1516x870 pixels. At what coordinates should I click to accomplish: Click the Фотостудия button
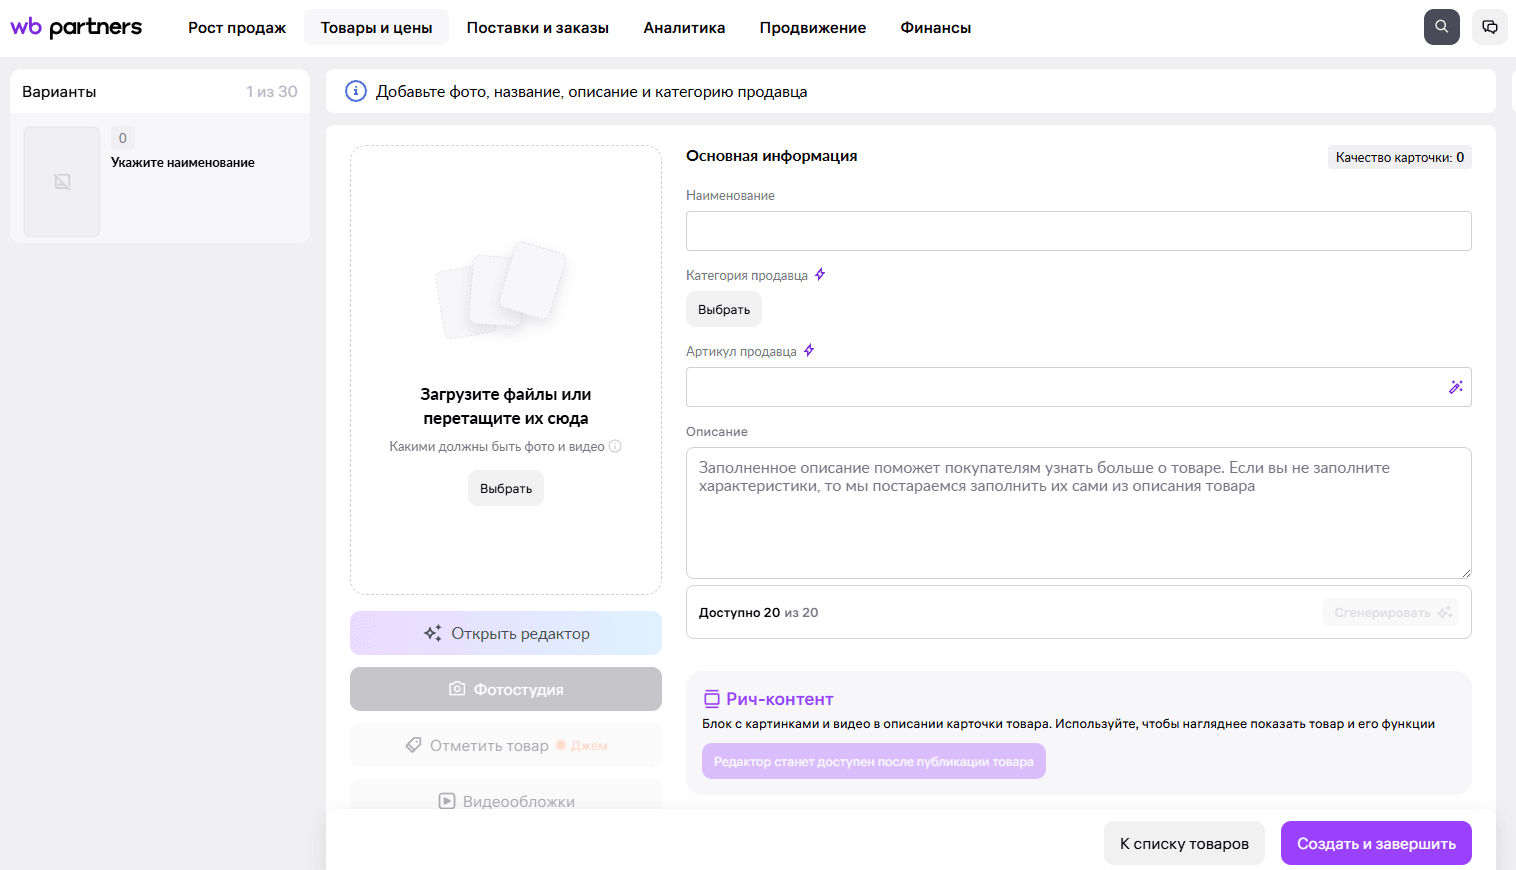(506, 689)
